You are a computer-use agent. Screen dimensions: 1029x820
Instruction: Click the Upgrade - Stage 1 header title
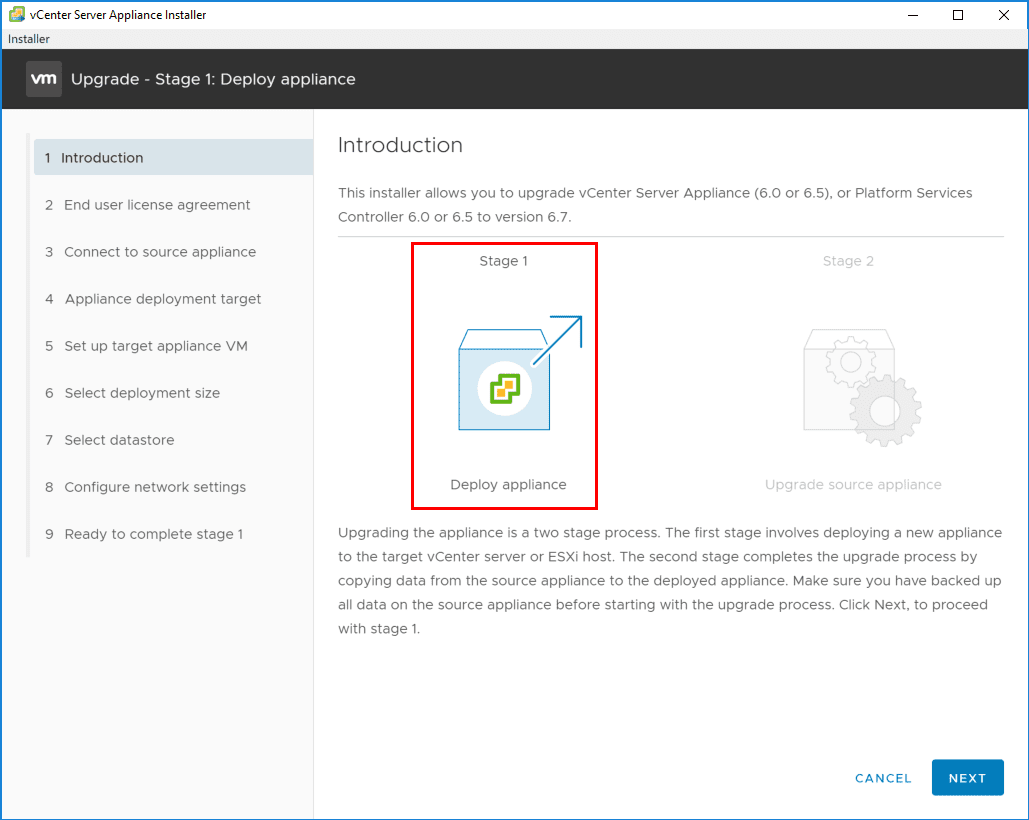213,79
